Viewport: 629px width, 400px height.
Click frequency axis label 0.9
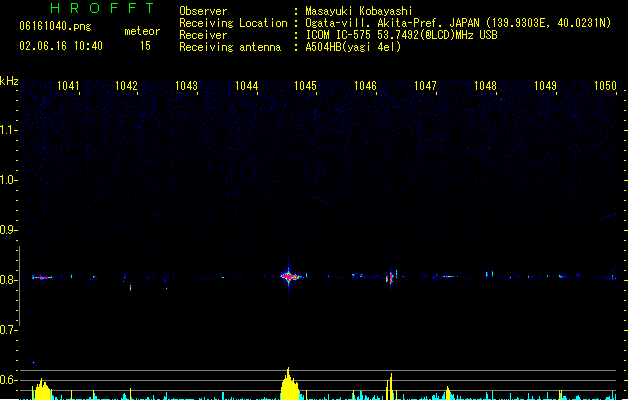tap(8, 230)
